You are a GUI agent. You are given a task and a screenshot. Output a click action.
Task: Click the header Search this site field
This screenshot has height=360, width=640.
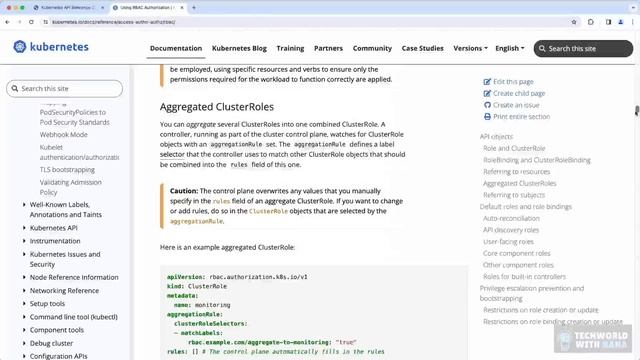(583, 49)
